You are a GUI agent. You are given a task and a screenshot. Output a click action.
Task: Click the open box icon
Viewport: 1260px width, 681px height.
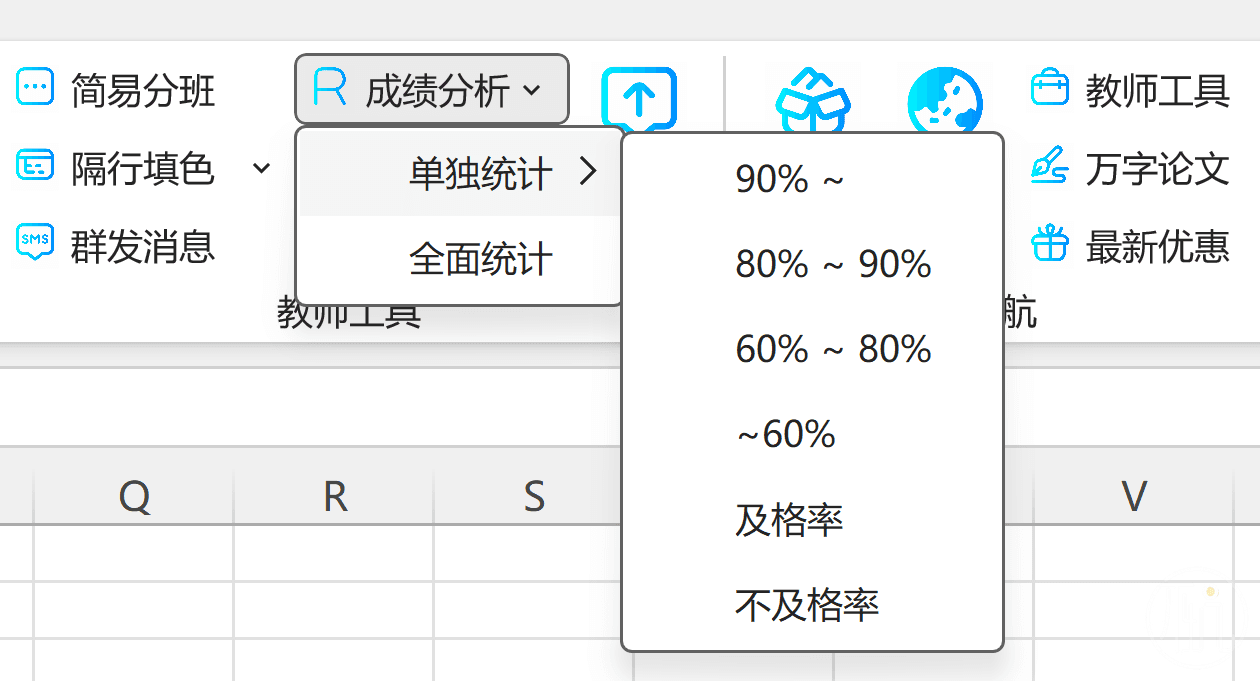pyautogui.click(x=812, y=100)
